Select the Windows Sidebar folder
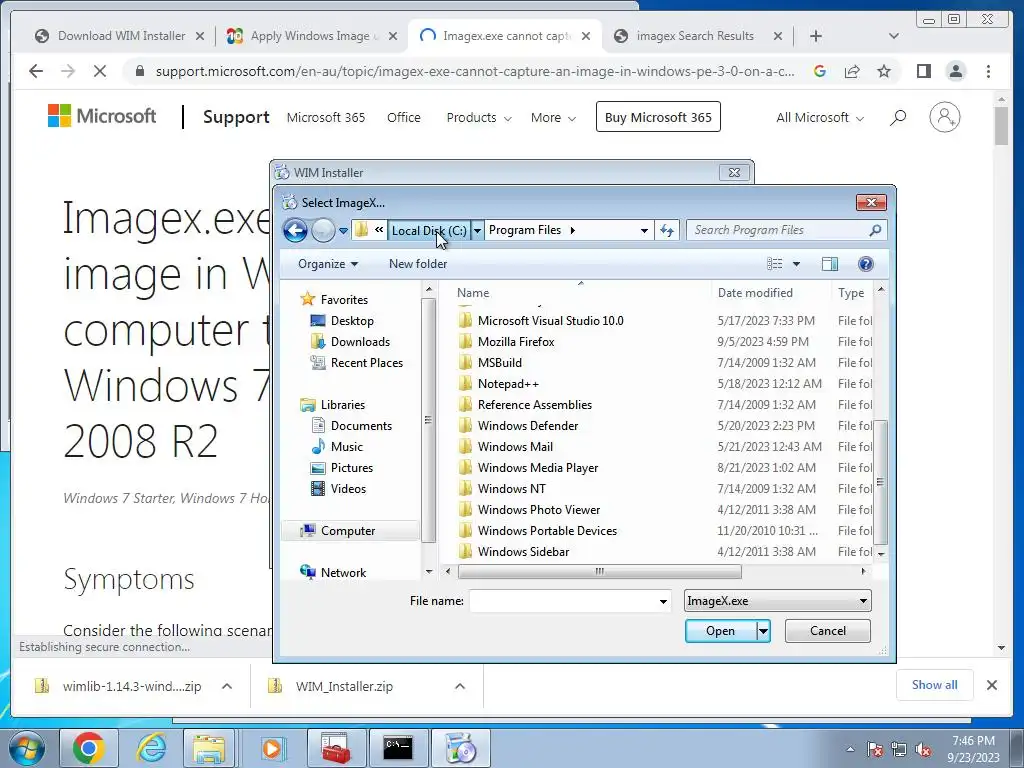Image resolution: width=1024 pixels, height=768 pixels. click(x=523, y=552)
